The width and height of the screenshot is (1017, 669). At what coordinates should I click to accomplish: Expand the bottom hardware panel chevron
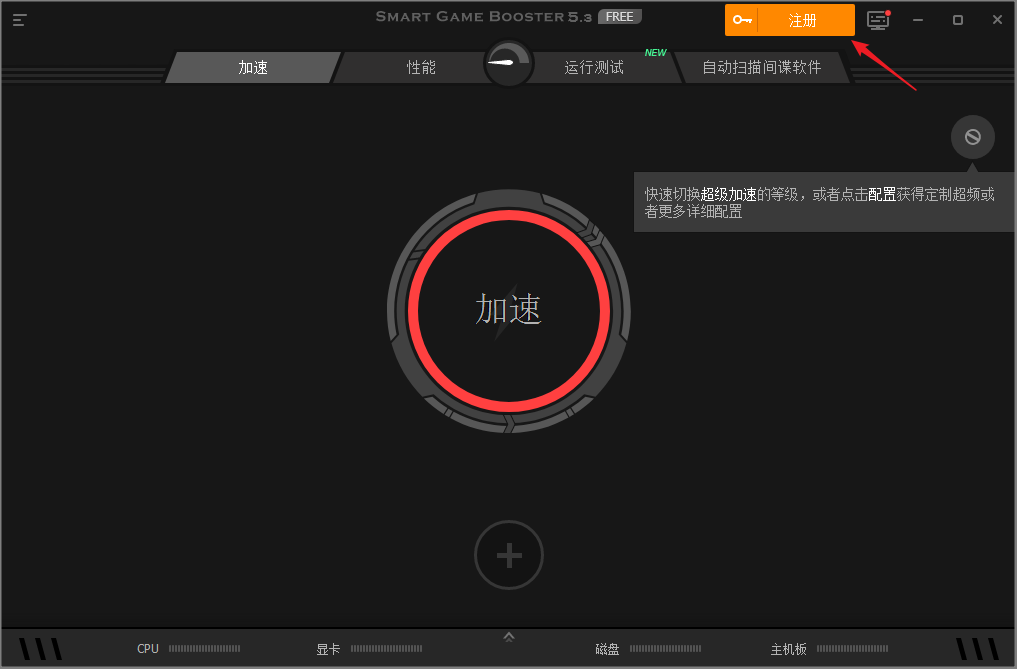508,637
